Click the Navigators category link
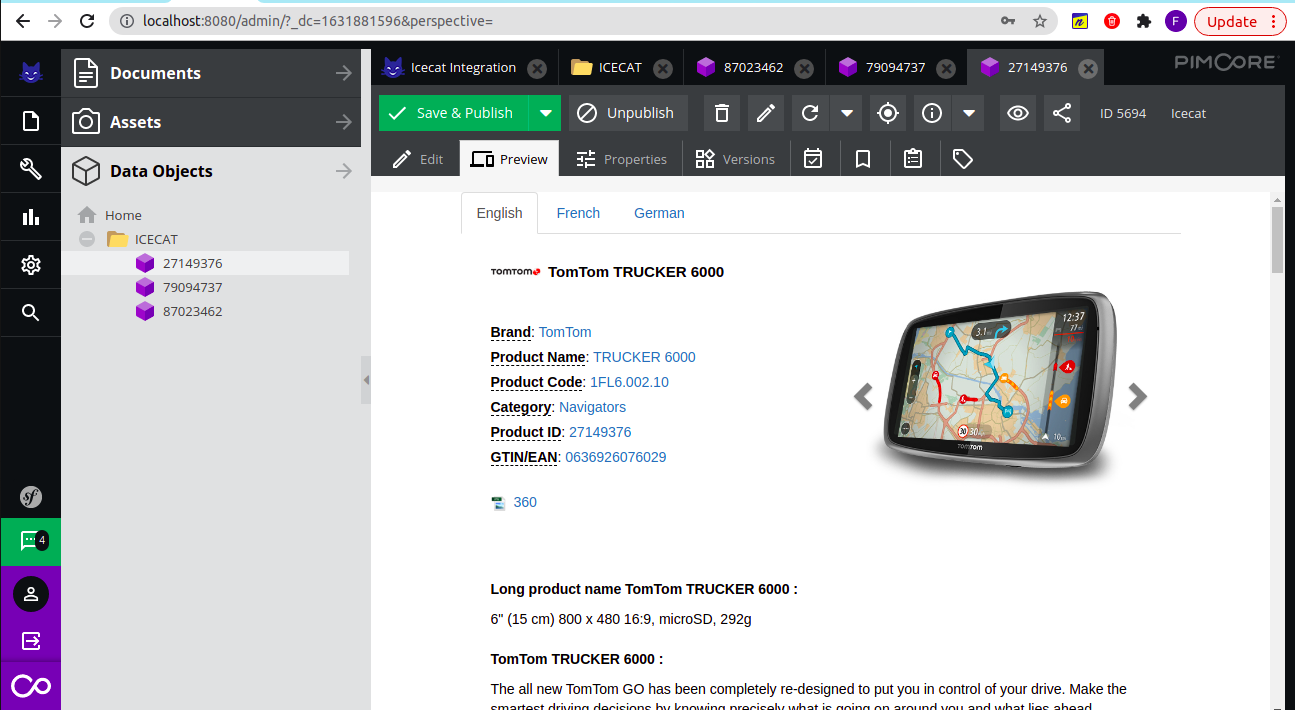The height and width of the screenshot is (710, 1295). tap(592, 407)
